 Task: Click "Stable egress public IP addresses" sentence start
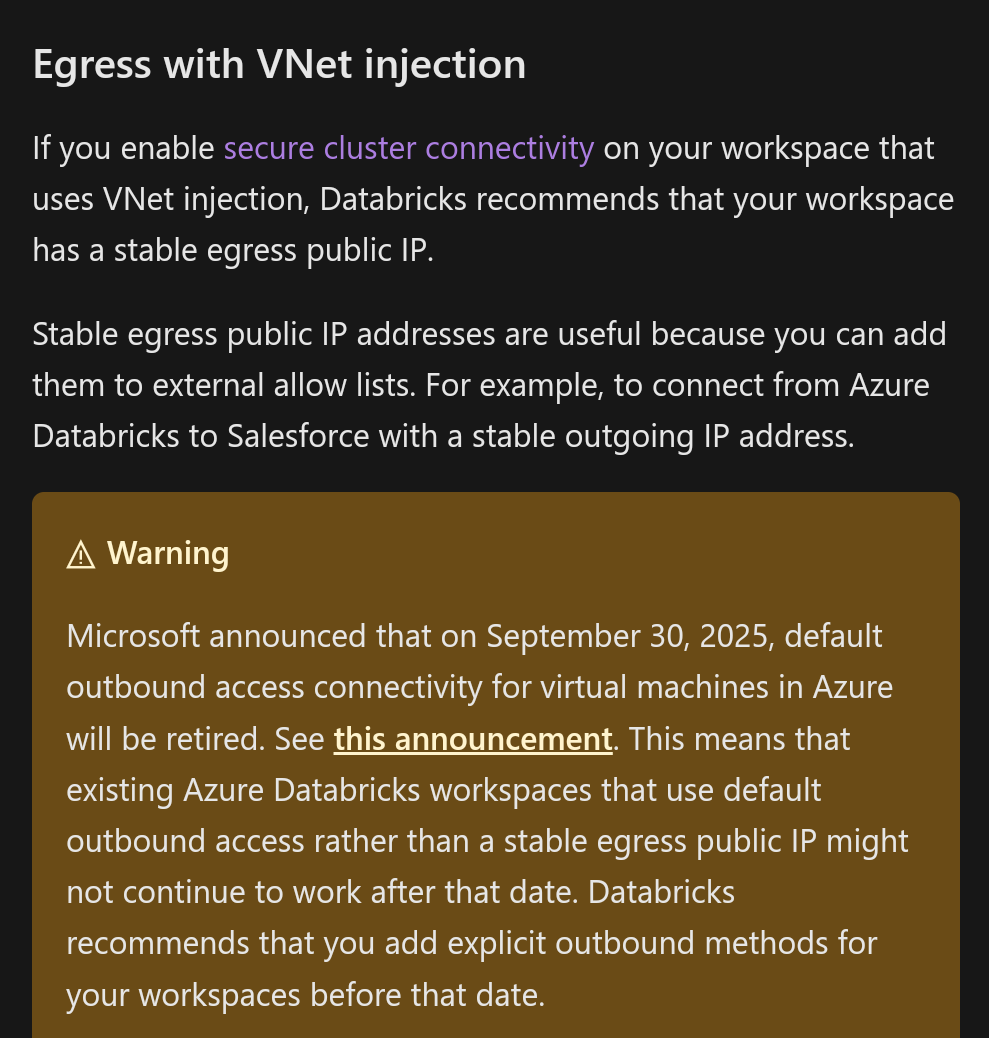pyautogui.click(x=263, y=334)
